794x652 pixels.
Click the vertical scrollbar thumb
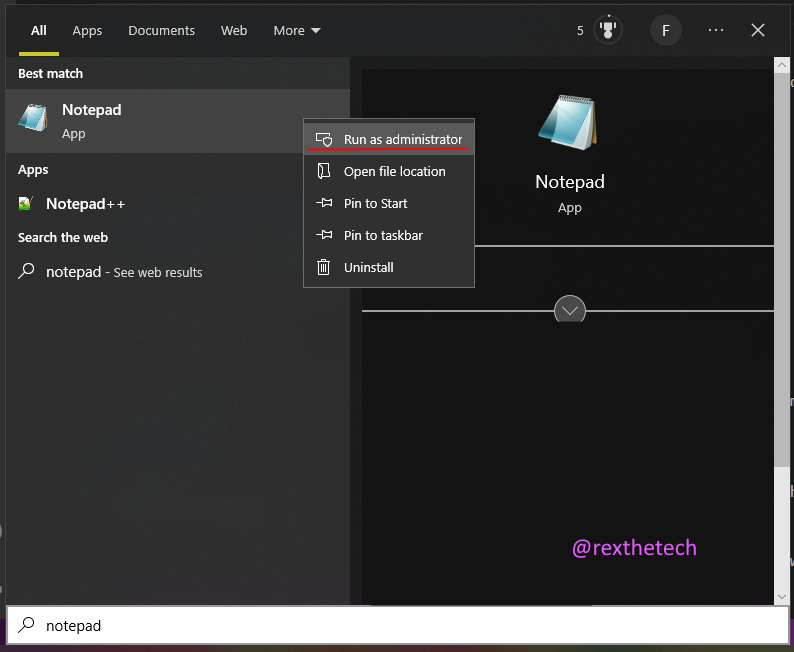point(781,270)
